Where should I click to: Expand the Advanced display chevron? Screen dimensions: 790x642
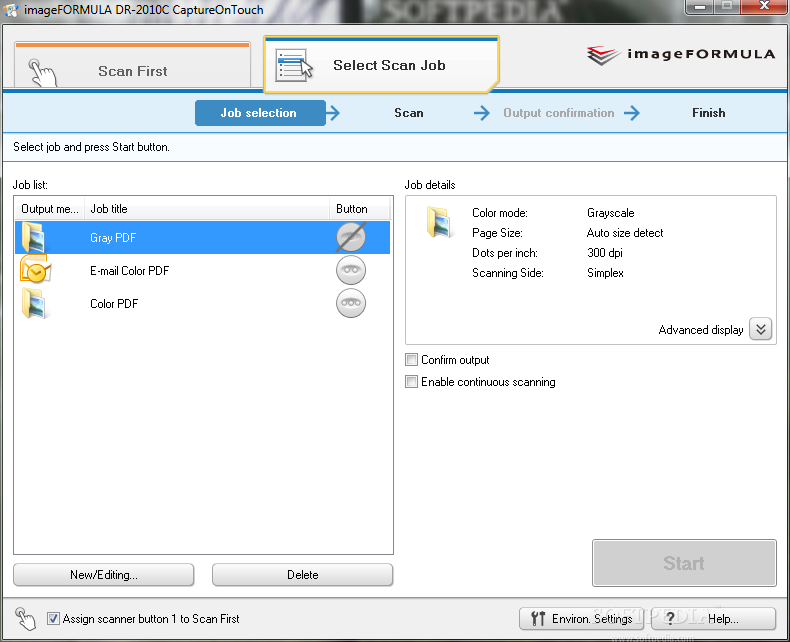pyautogui.click(x=760, y=330)
